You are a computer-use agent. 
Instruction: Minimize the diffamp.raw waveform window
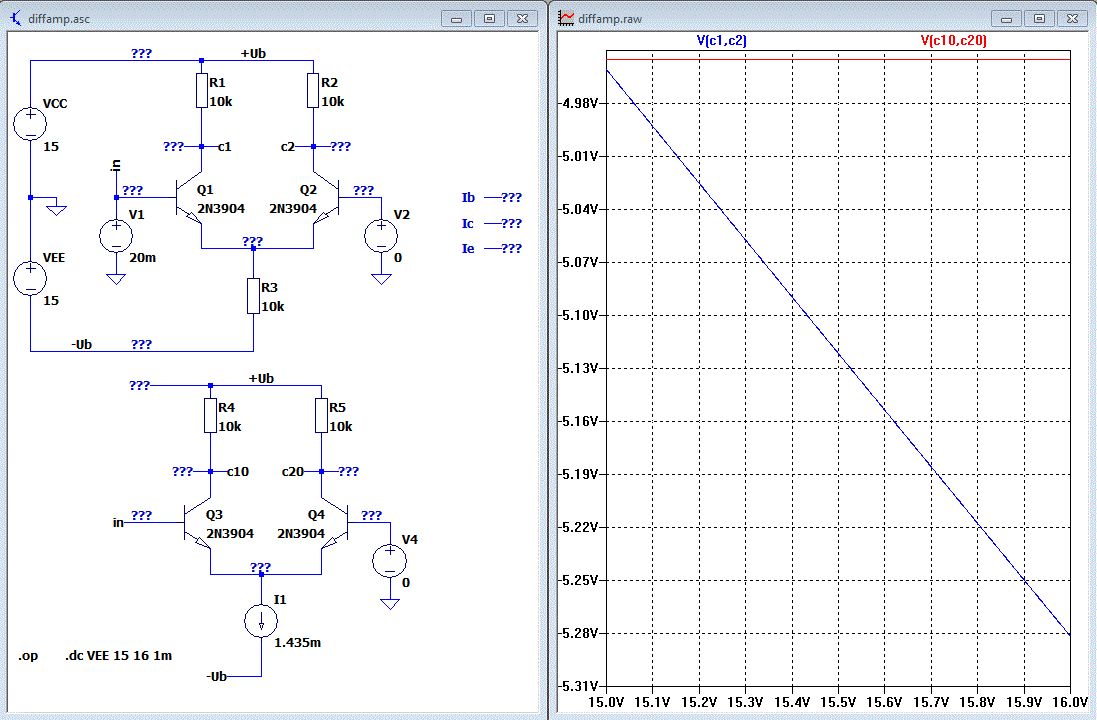pyautogui.click(x=1007, y=18)
